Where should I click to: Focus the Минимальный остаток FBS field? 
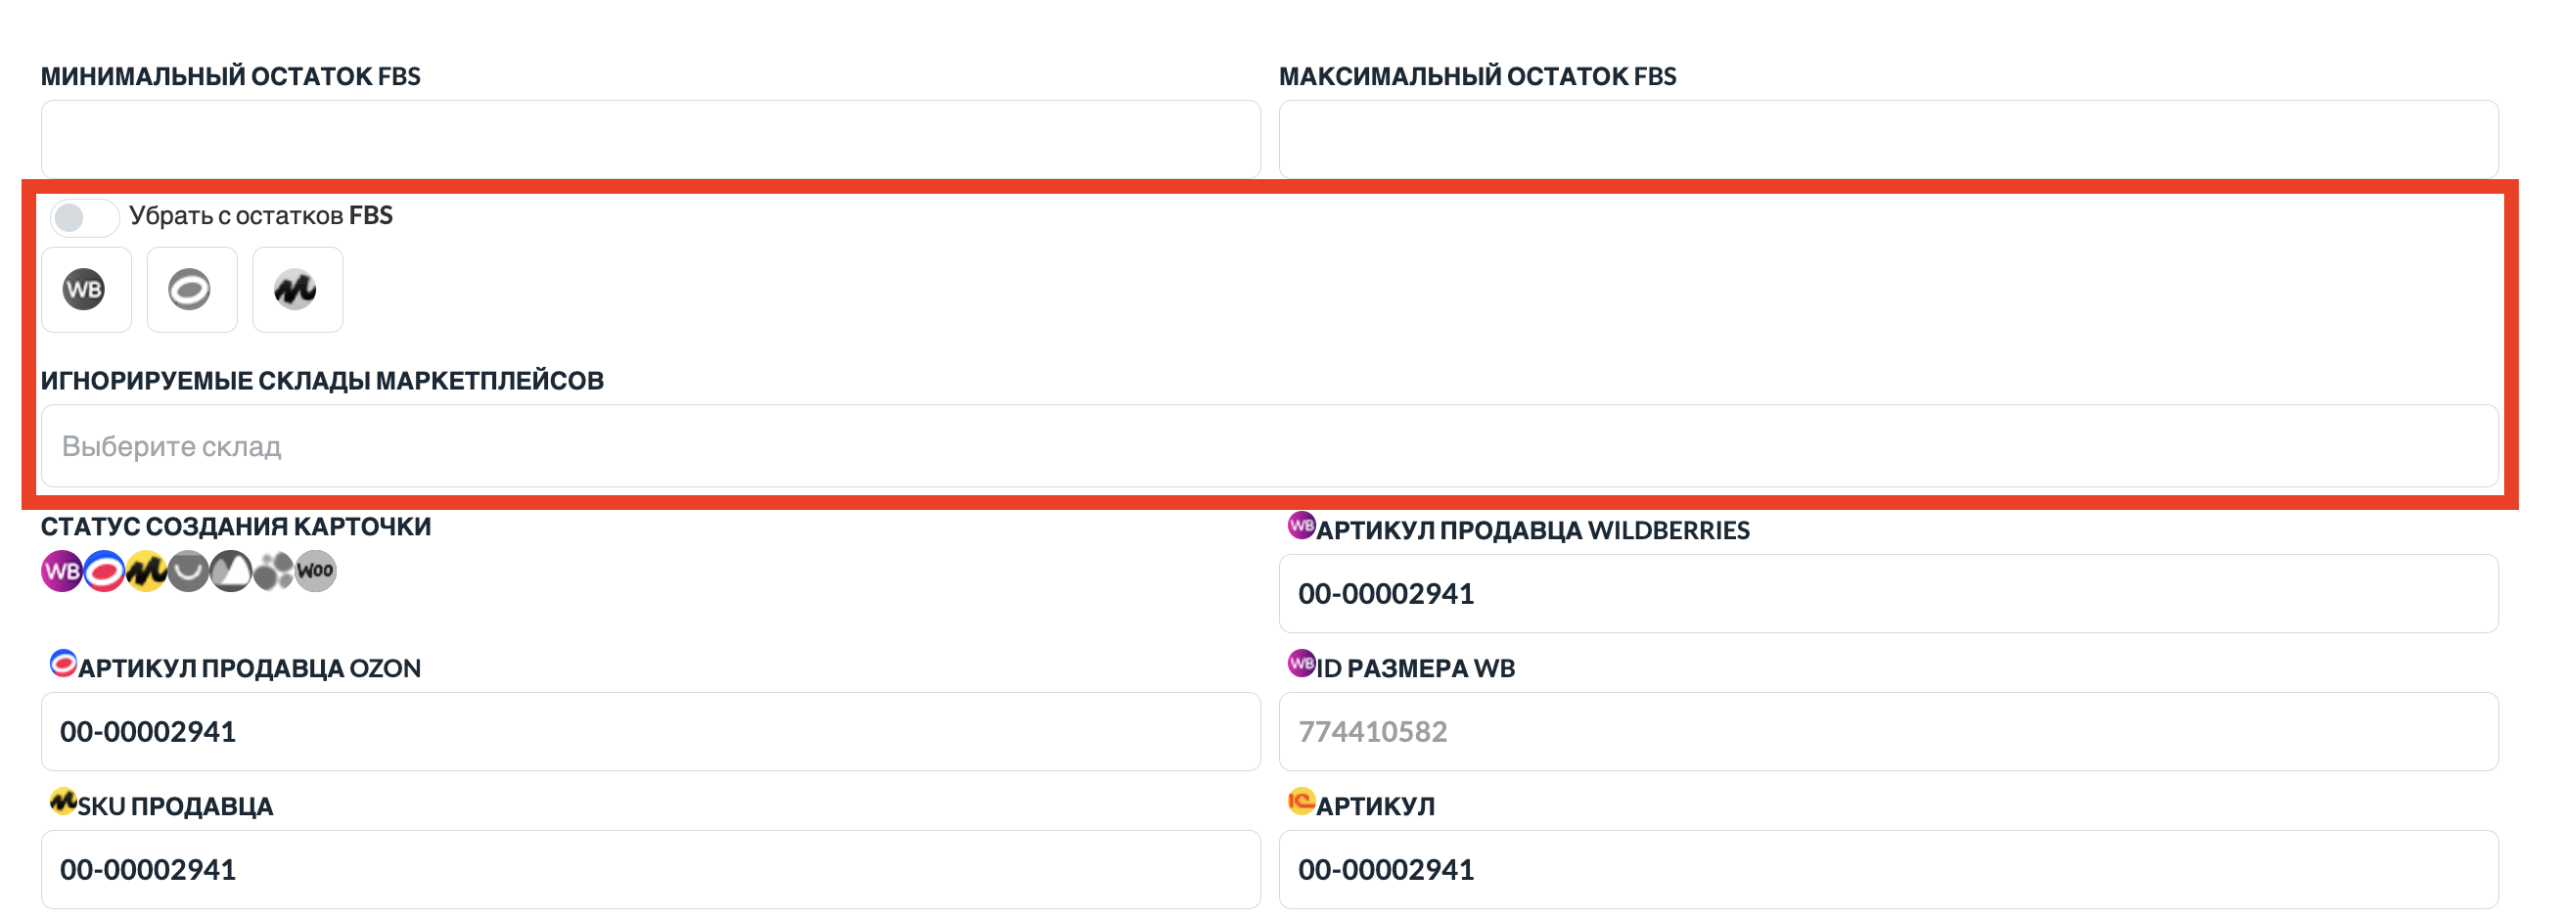tap(650, 139)
